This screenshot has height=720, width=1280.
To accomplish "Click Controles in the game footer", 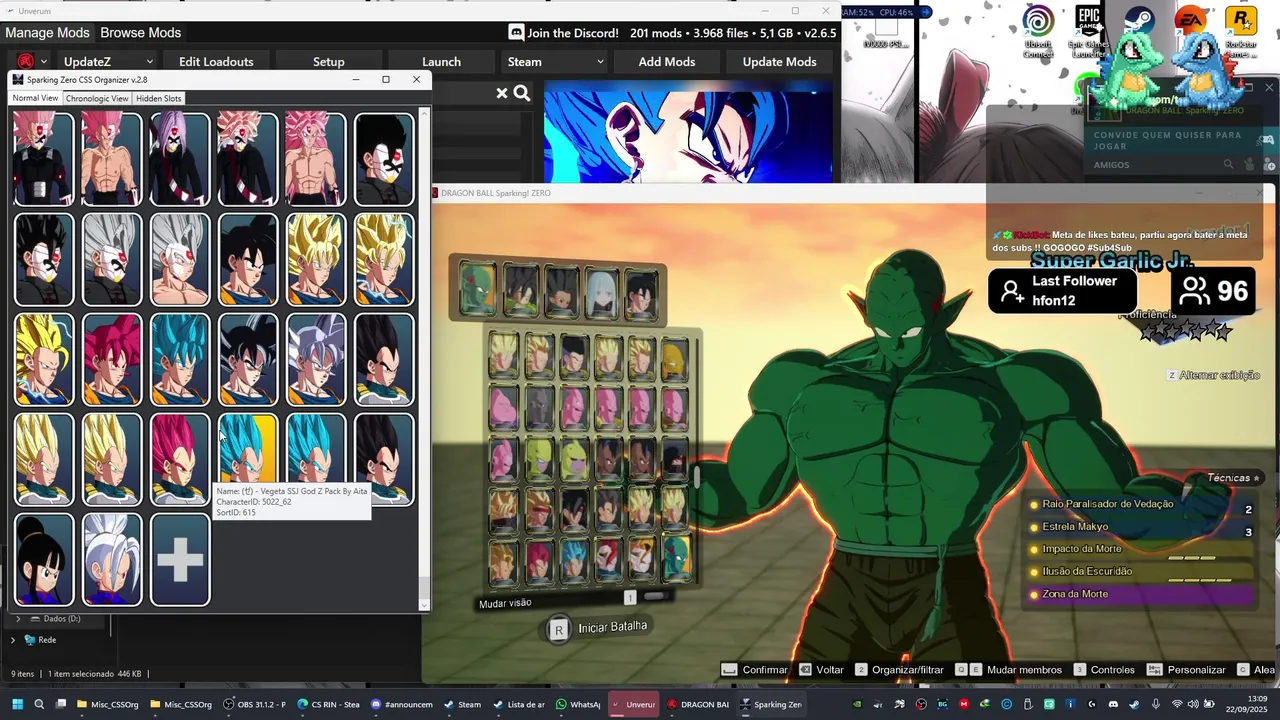I will (x=1104, y=670).
